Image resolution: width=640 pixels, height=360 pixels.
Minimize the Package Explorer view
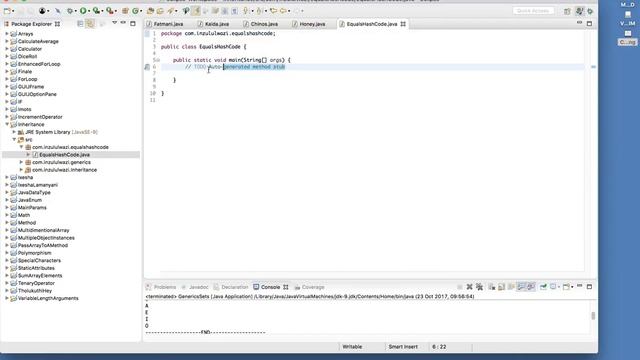tap(123, 23)
